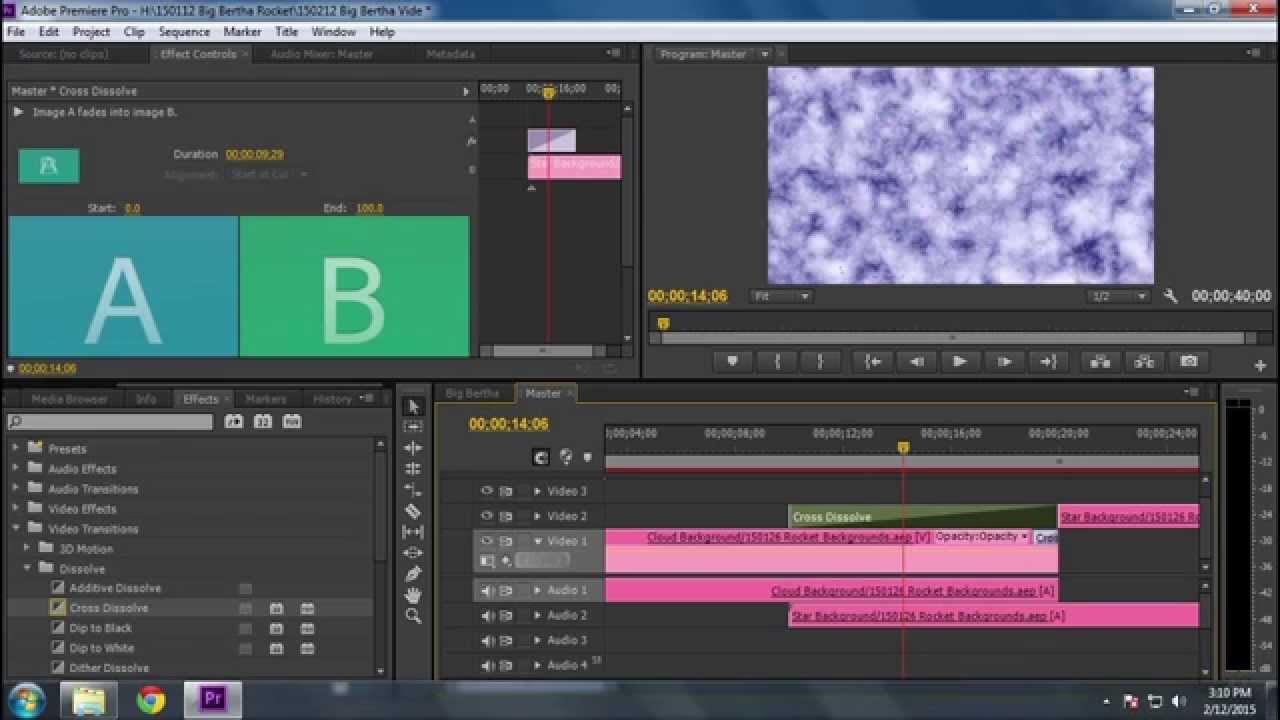Screen dimensions: 1280x720
Task: Click the Lift button in Program monitor
Action: [x=1100, y=362]
